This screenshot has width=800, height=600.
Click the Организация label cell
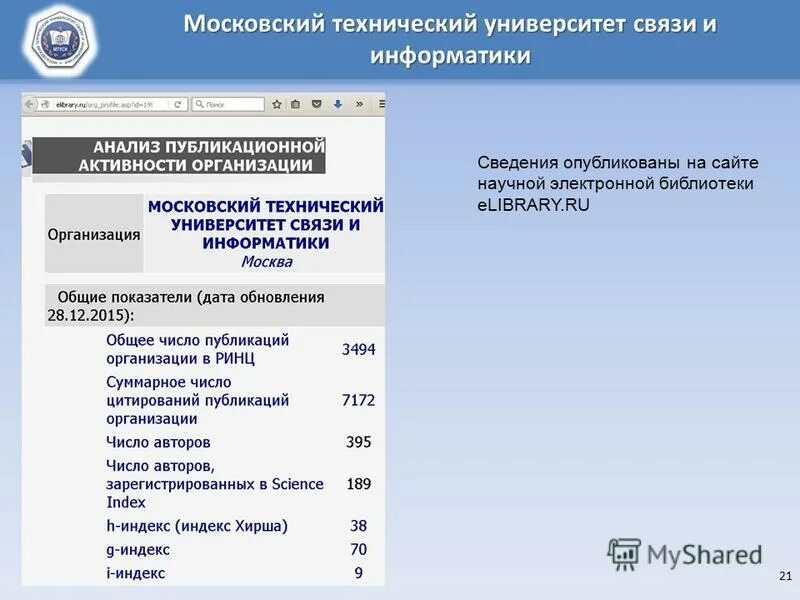pyautogui.click(x=91, y=231)
